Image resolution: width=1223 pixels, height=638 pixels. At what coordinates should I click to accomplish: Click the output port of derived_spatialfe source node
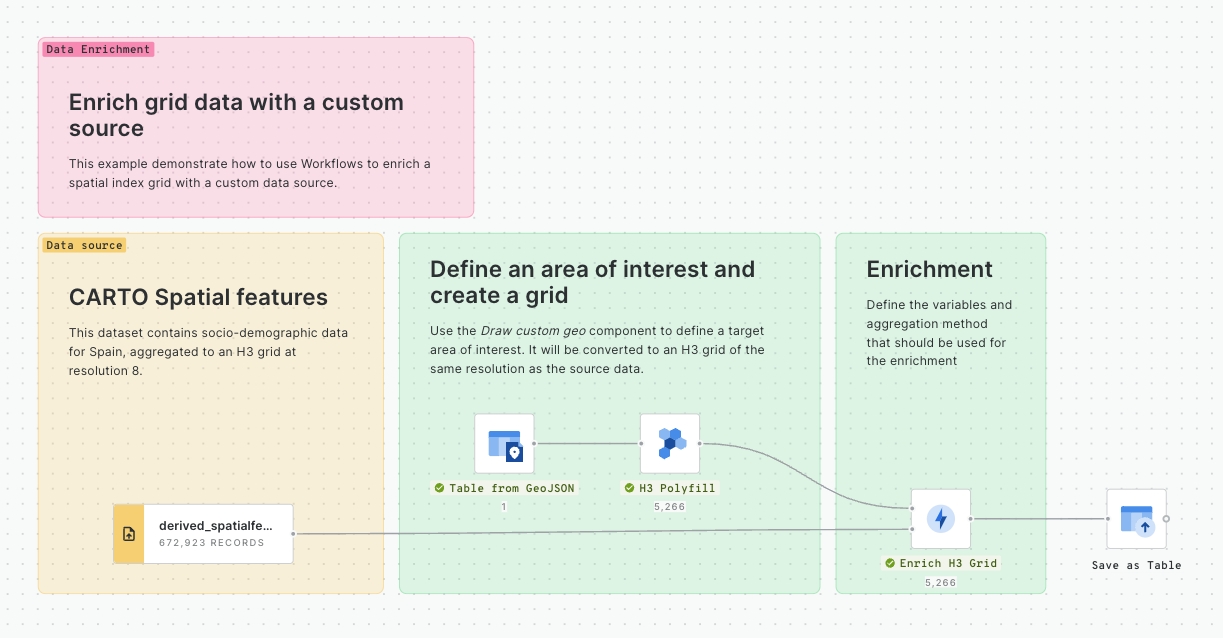[293, 534]
